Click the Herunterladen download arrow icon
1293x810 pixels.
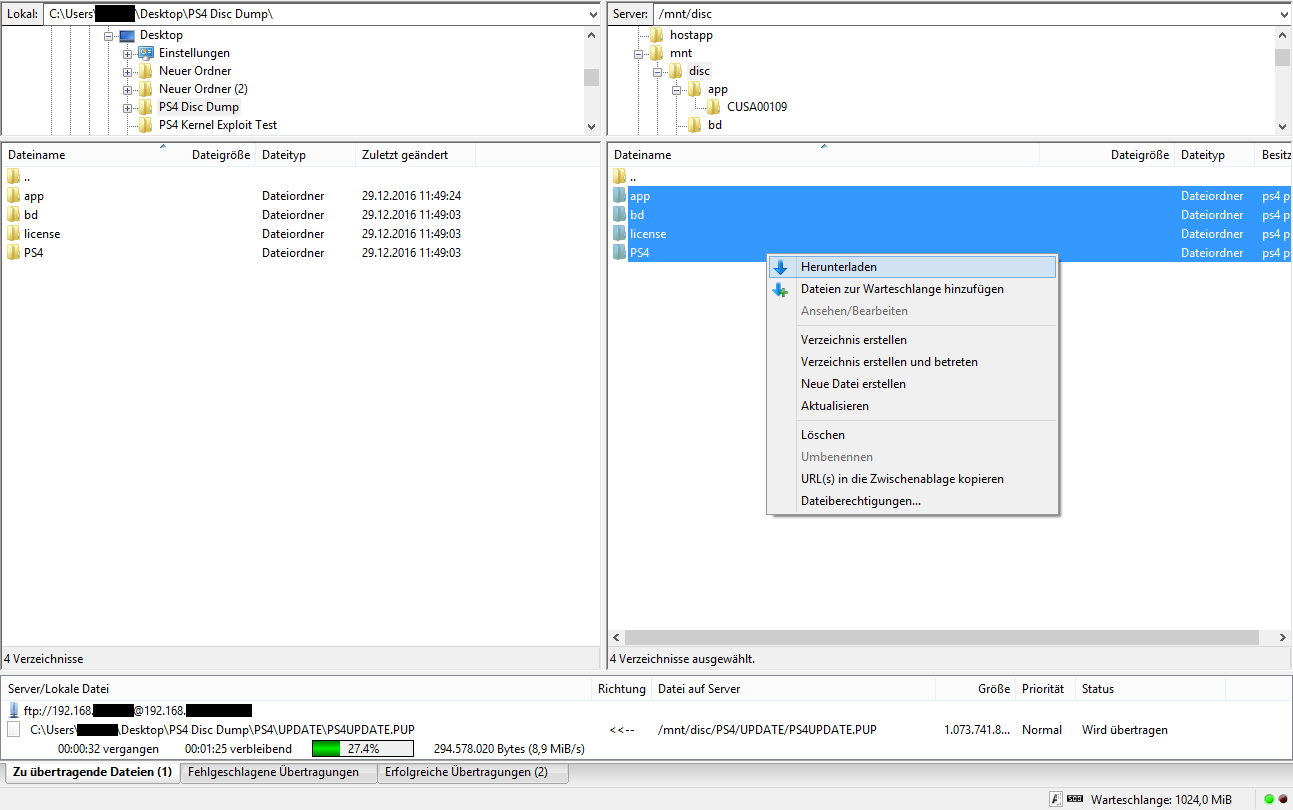click(x=780, y=268)
